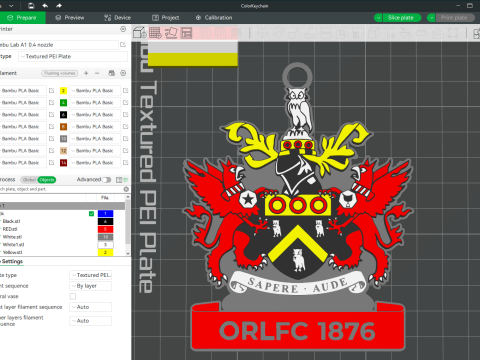Open the Print plate options dropdown arrow
This screenshot has width=480, height=360.
431,18
